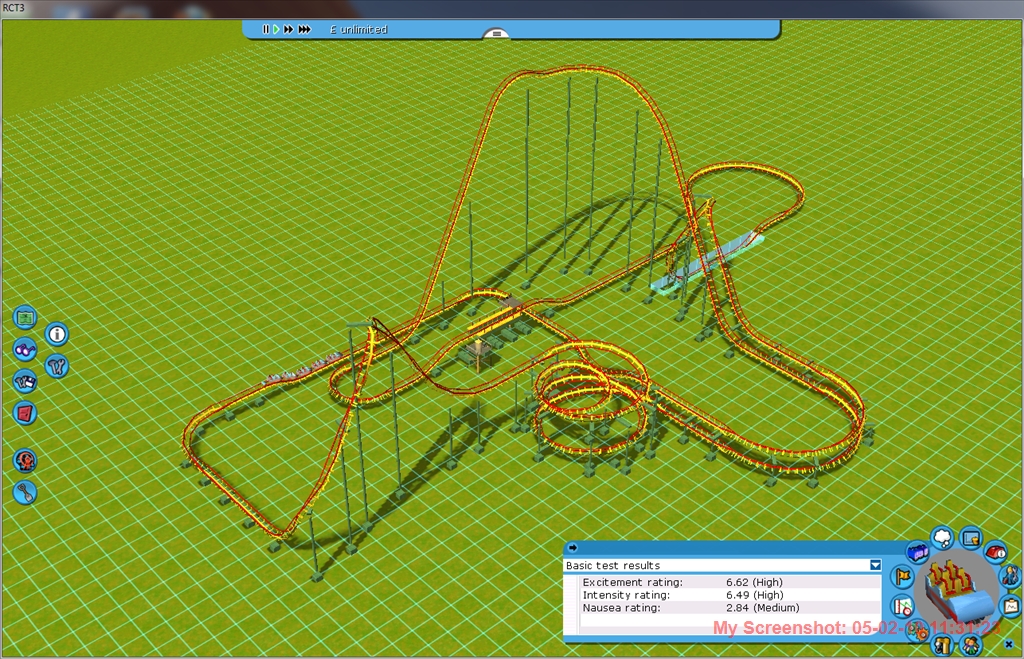1024x659 pixels.
Task: Open the info panel icon
Action: (x=57, y=334)
